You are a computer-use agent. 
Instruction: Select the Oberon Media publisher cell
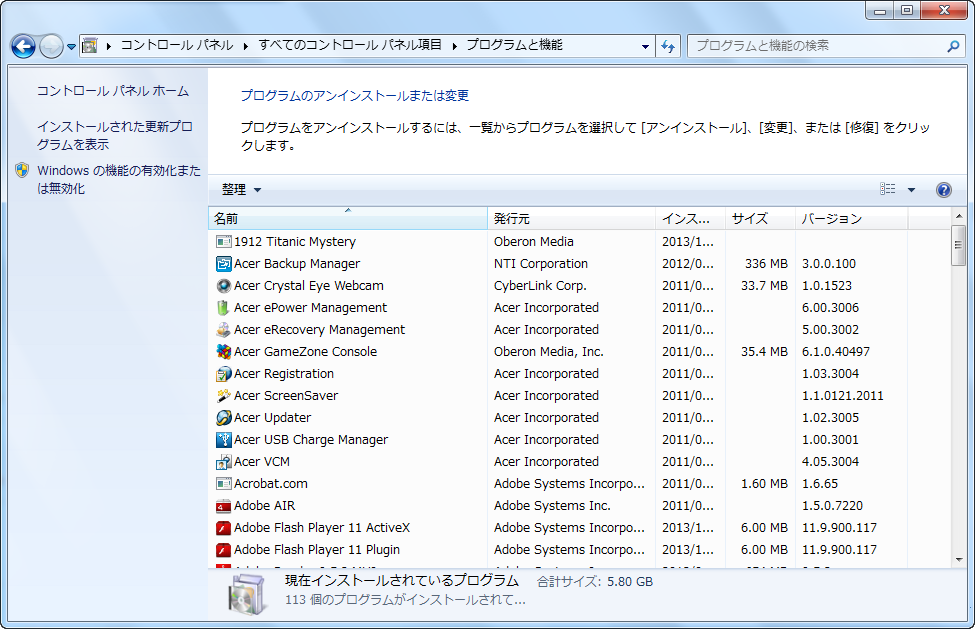534,242
